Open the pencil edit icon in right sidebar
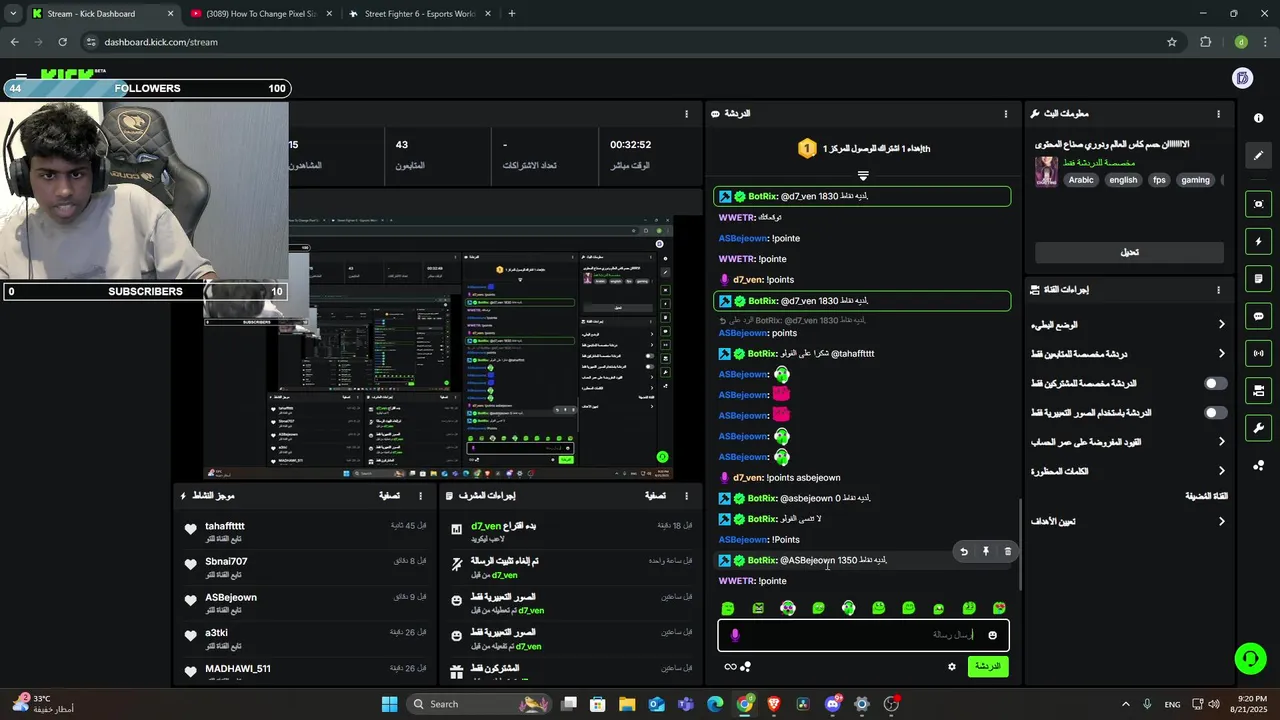The image size is (1280, 720). [1258, 156]
